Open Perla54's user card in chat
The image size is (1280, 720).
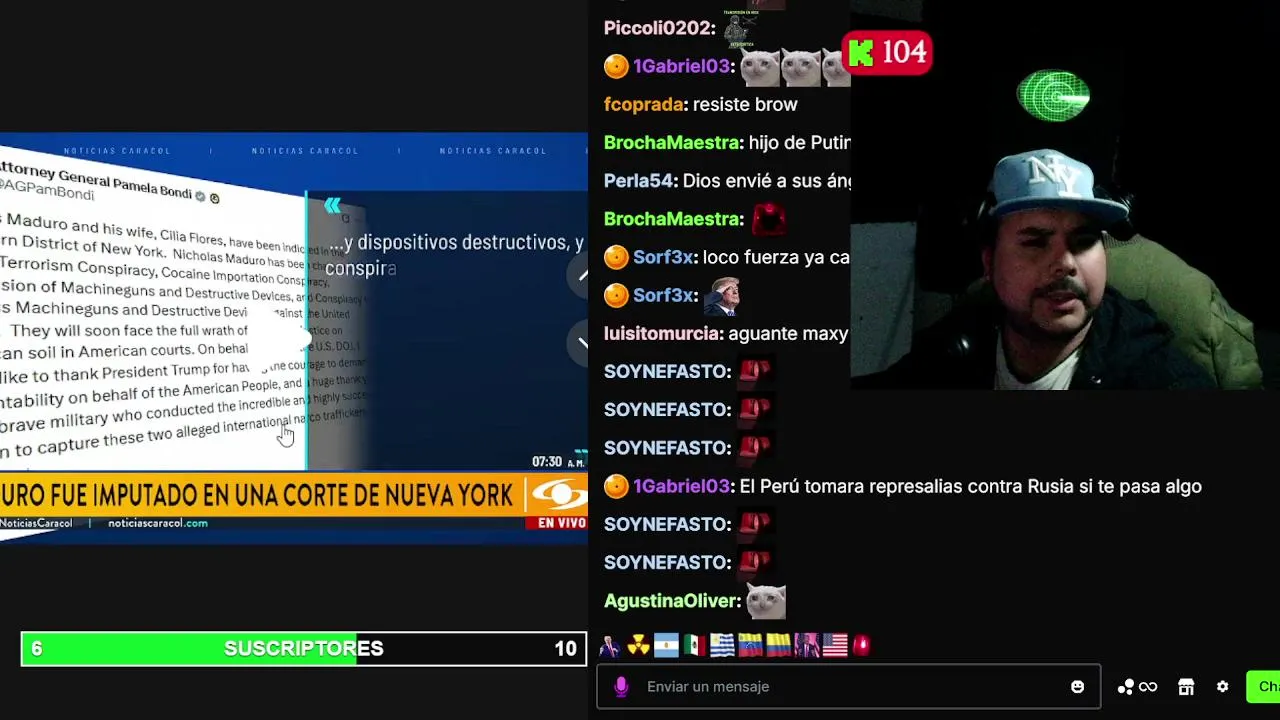click(640, 181)
